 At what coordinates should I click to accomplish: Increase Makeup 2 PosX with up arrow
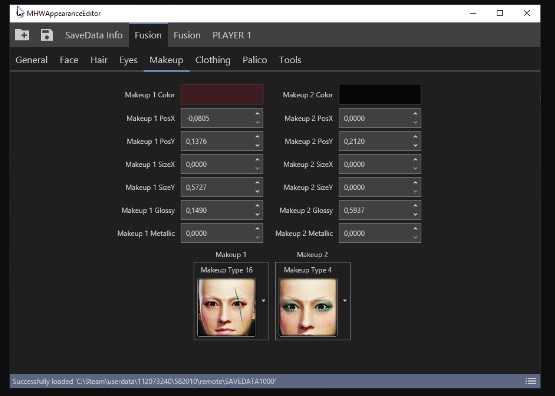point(415,114)
